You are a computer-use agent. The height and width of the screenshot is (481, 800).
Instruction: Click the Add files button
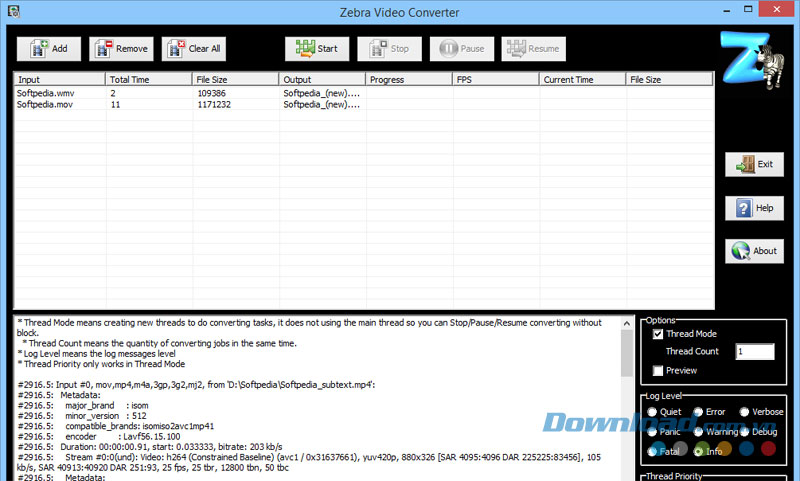49,48
